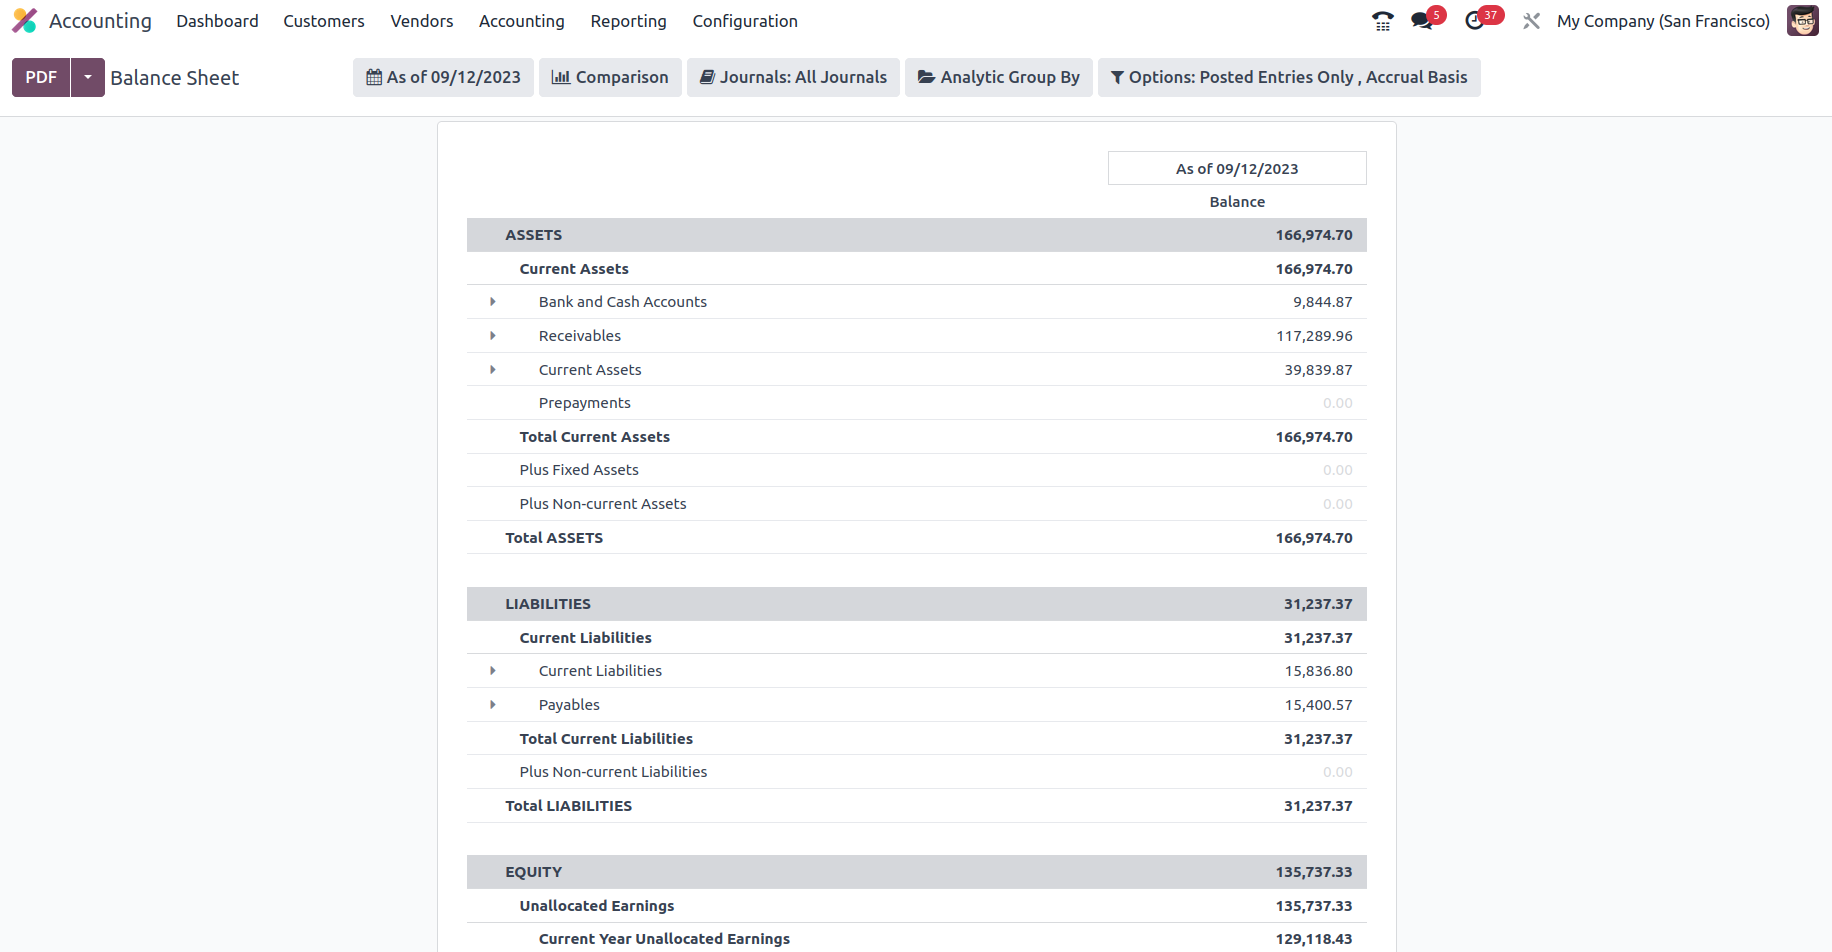The image size is (1832, 952).
Task: Click the Total ASSETS row
Action: [917, 538]
